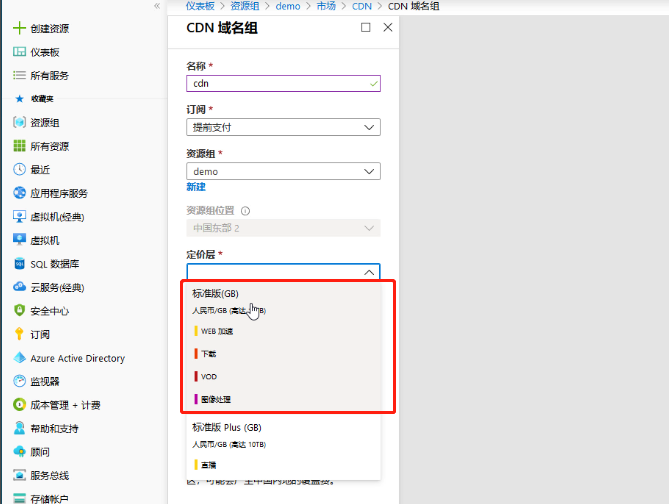Open 所有服务 in the sidebar
This screenshot has width=669, height=504.
pos(49,76)
